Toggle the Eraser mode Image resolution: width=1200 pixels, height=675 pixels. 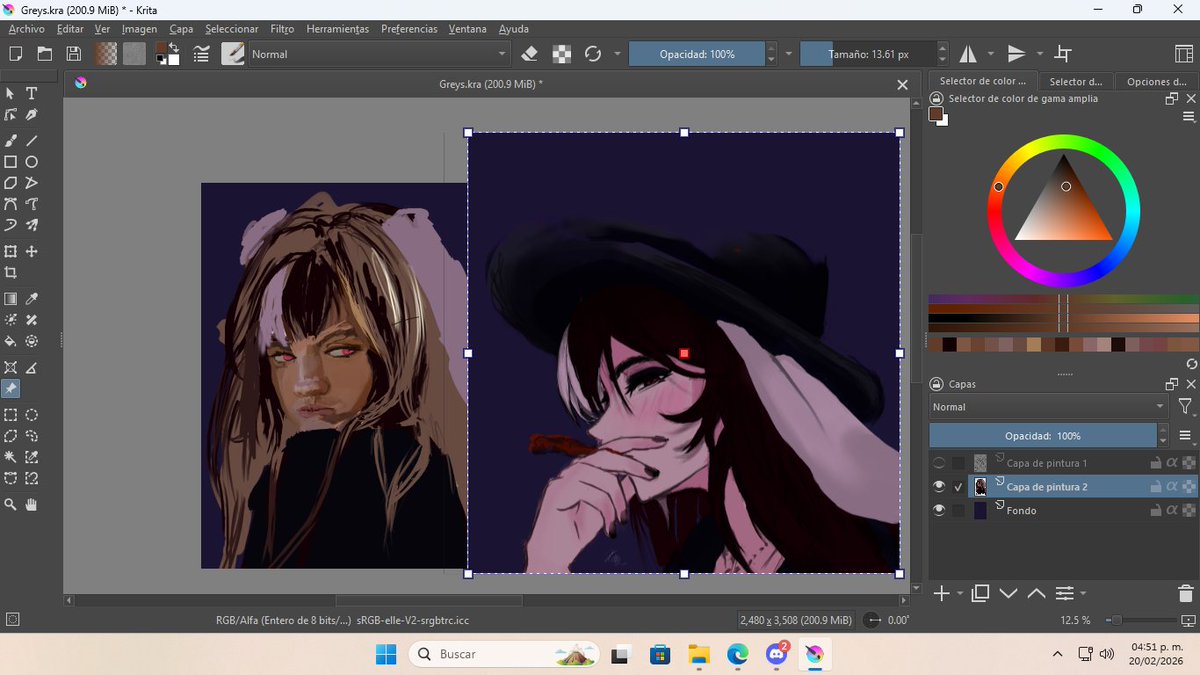[531, 54]
